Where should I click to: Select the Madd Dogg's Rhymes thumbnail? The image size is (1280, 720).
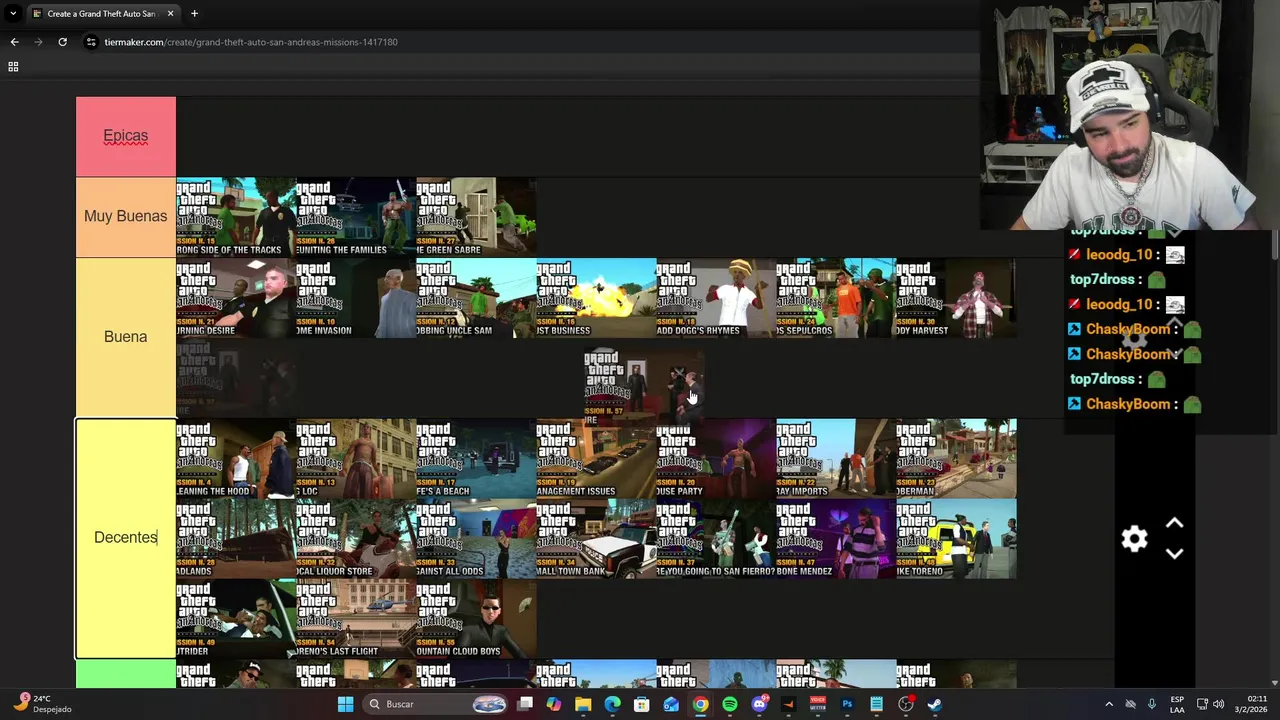tap(716, 298)
